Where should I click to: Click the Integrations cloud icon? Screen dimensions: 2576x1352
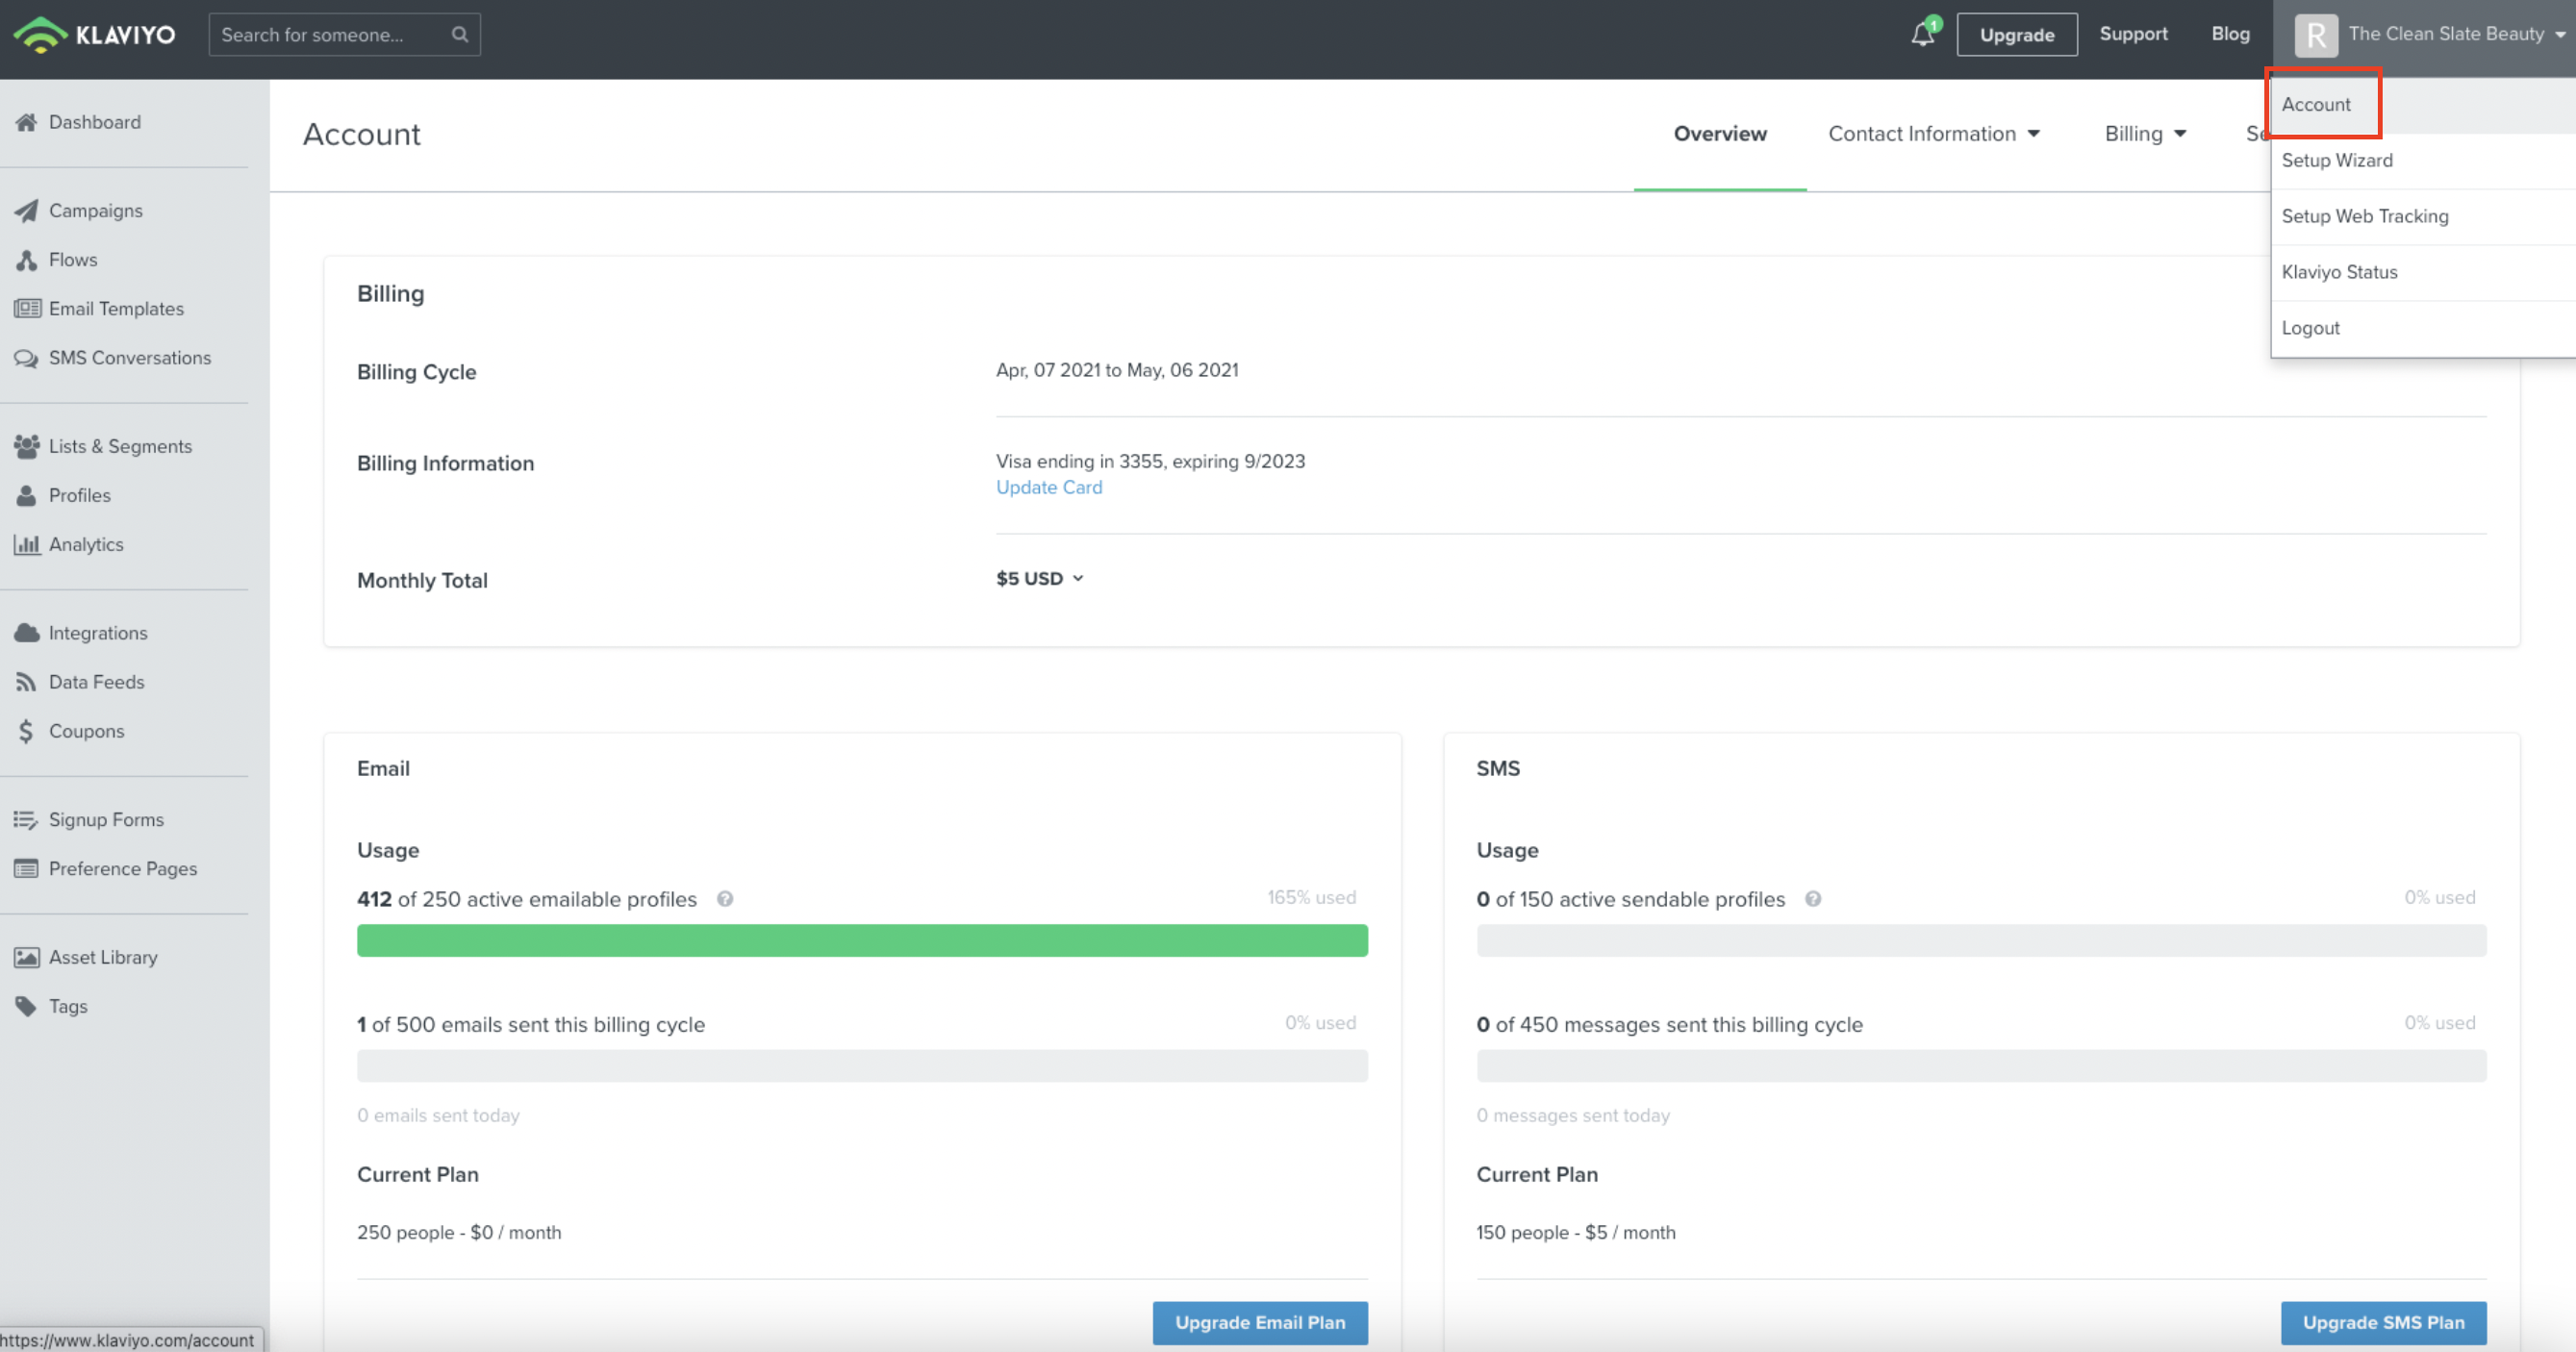click(x=27, y=633)
